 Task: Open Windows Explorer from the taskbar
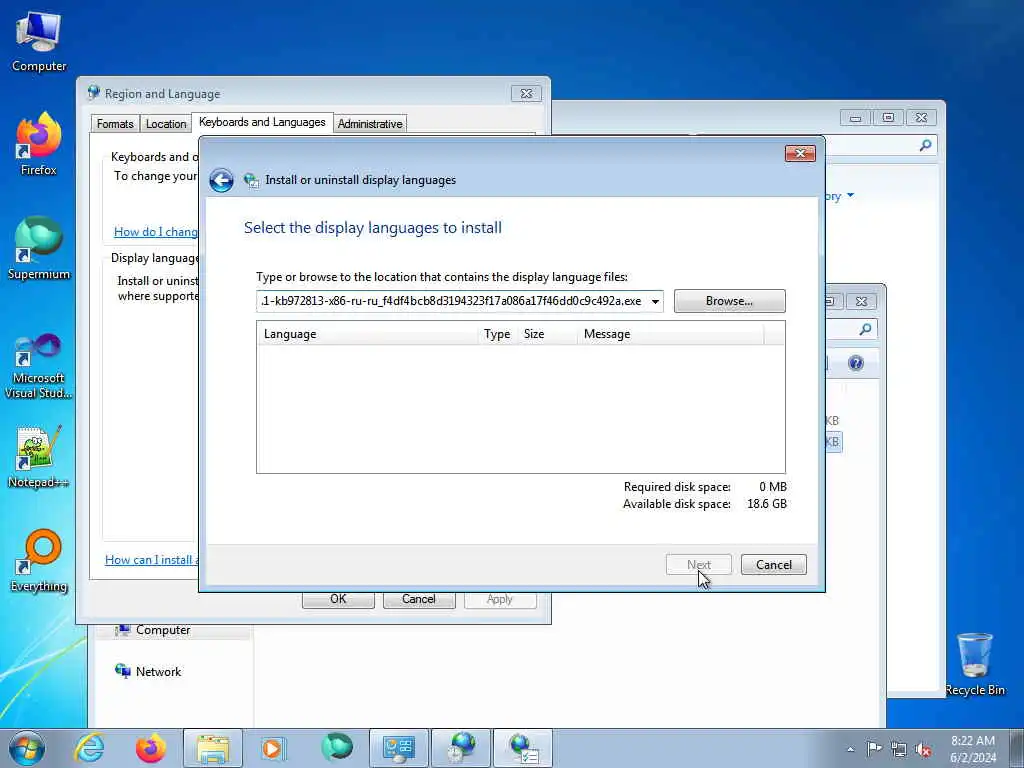212,748
